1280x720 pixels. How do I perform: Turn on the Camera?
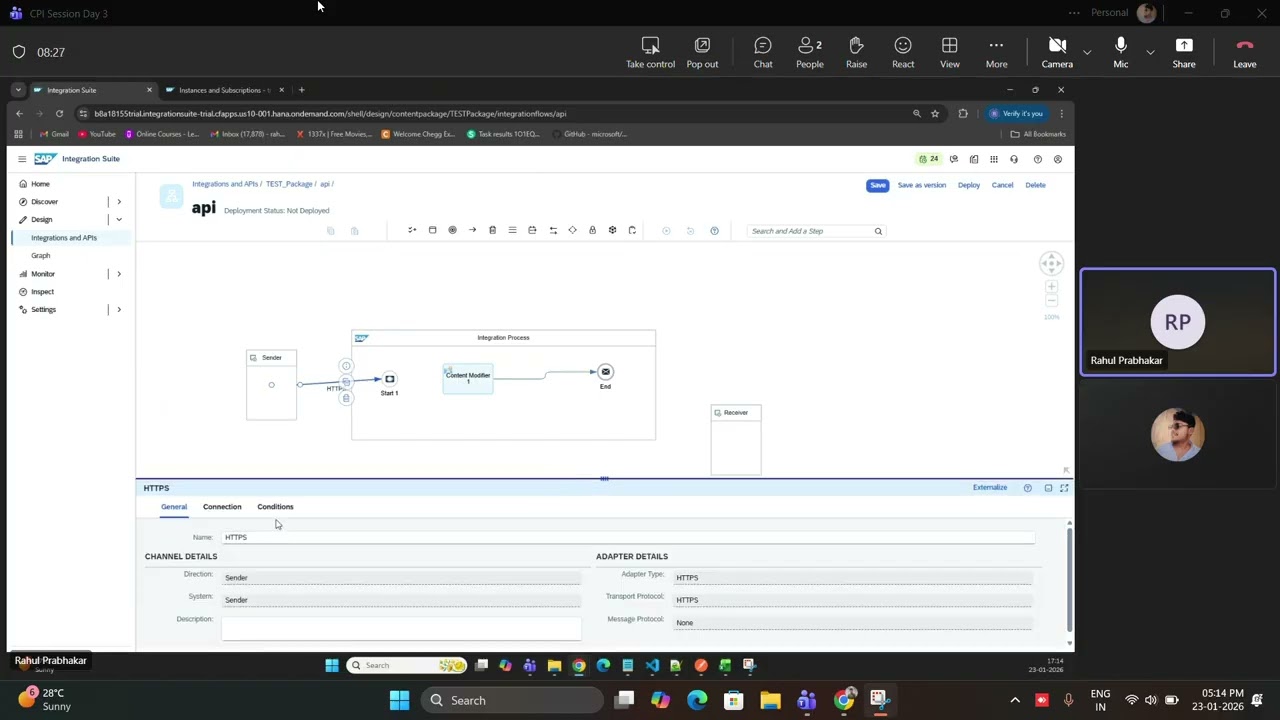pos(1057,52)
